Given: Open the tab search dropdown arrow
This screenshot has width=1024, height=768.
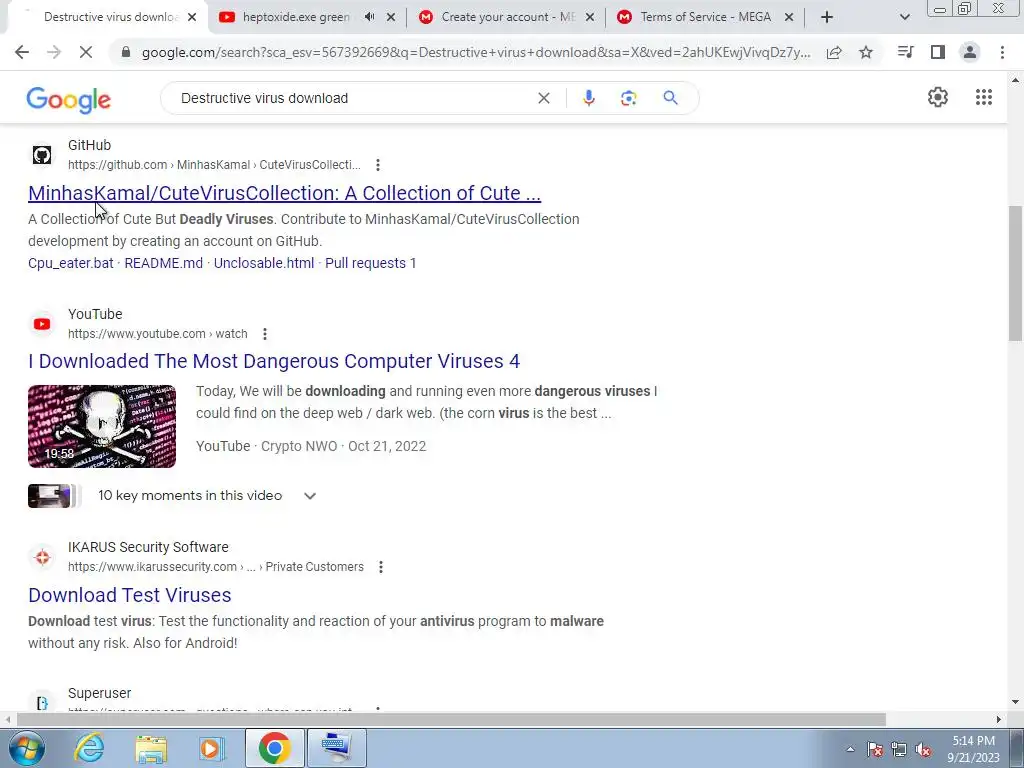Looking at the screenshot, I should point(904,17).
